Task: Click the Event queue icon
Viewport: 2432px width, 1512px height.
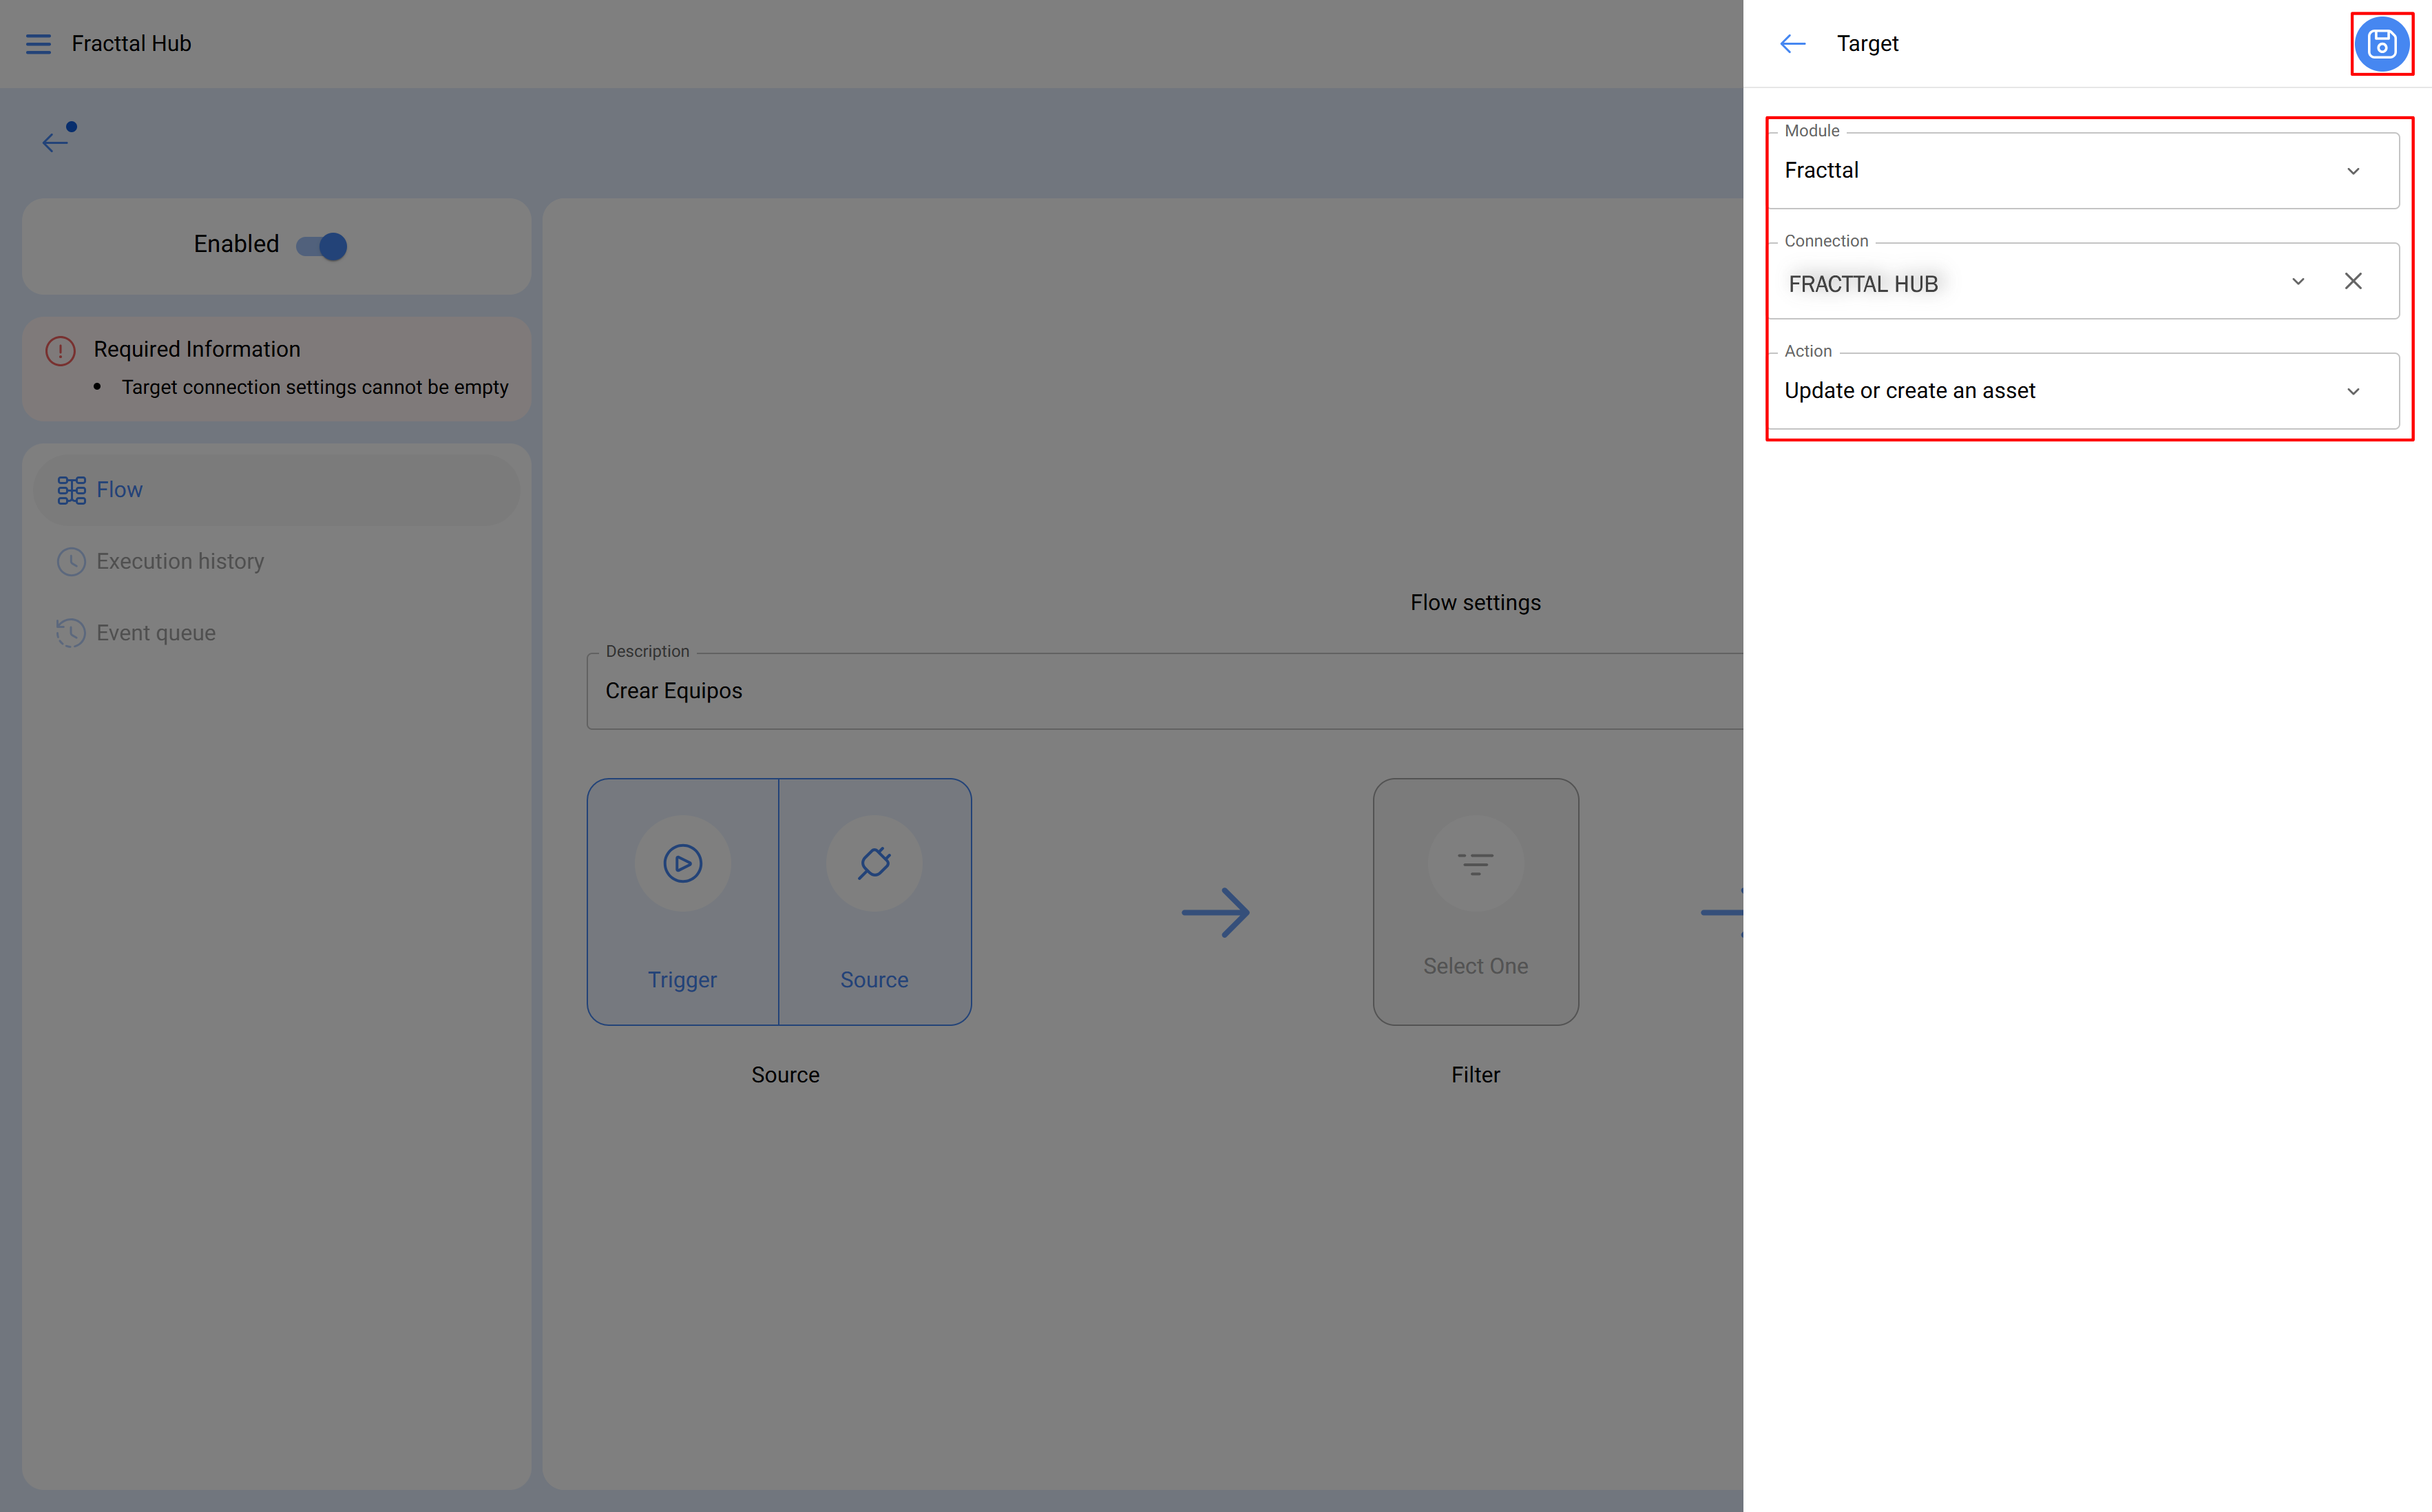Action: (70, 632)
